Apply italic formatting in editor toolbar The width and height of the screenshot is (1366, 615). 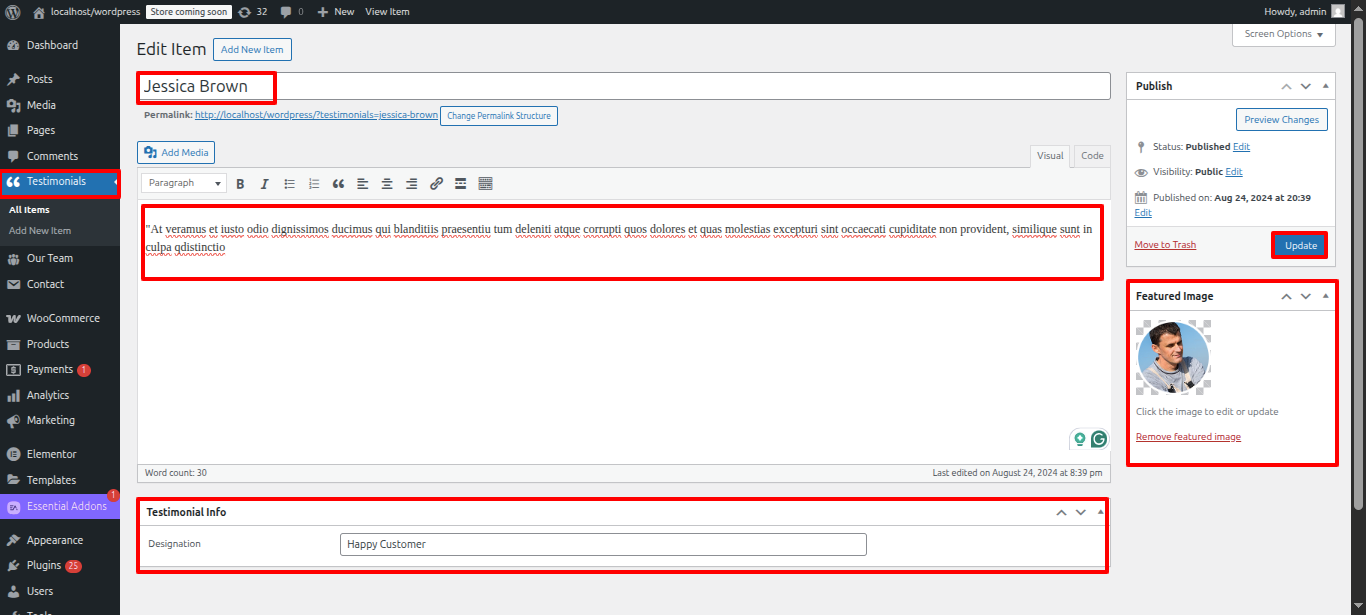click(x=265, y=184)
